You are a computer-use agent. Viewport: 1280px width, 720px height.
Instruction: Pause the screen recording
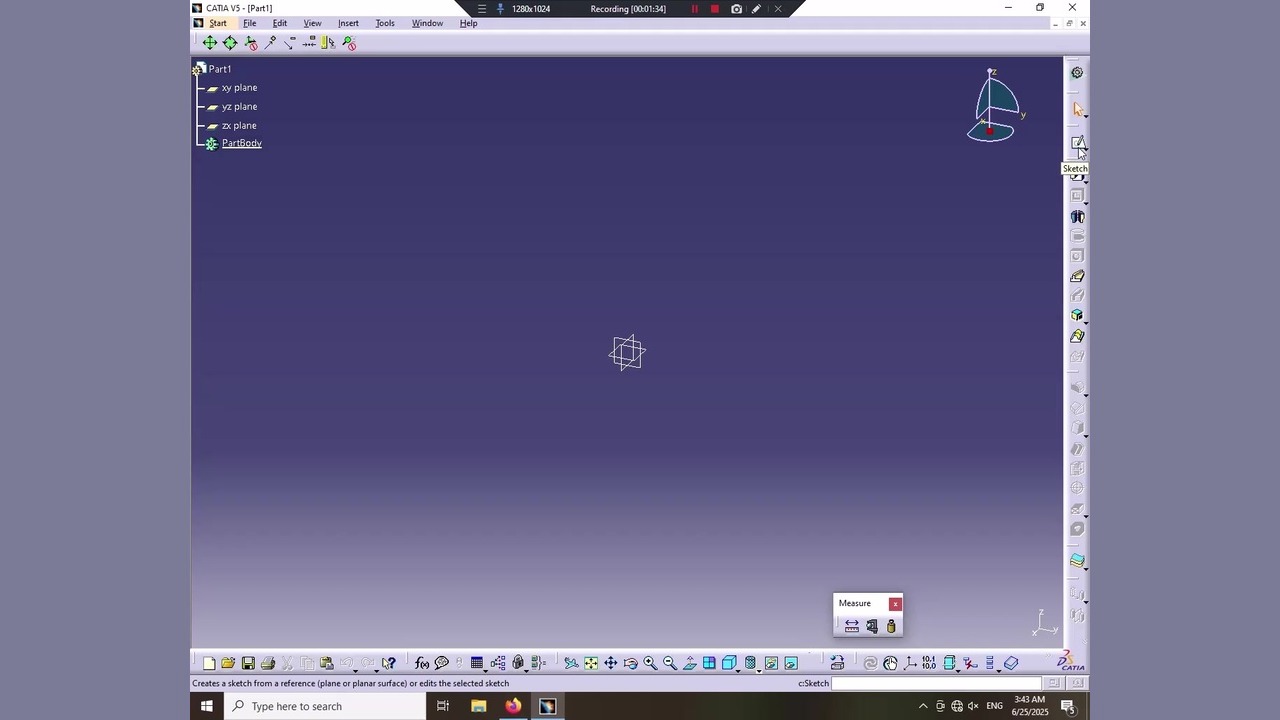click(695, 9)
